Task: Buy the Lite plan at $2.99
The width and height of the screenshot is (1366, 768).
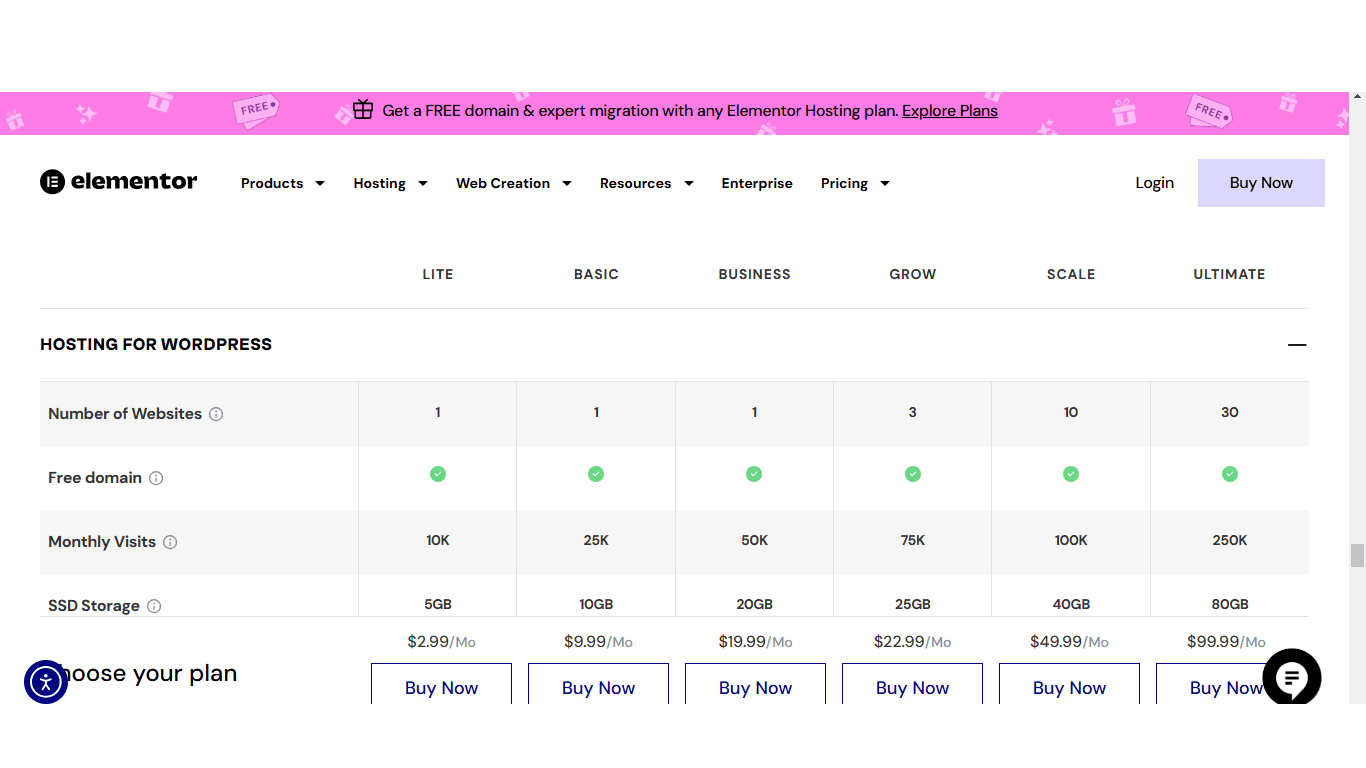Action: [441, 684]
